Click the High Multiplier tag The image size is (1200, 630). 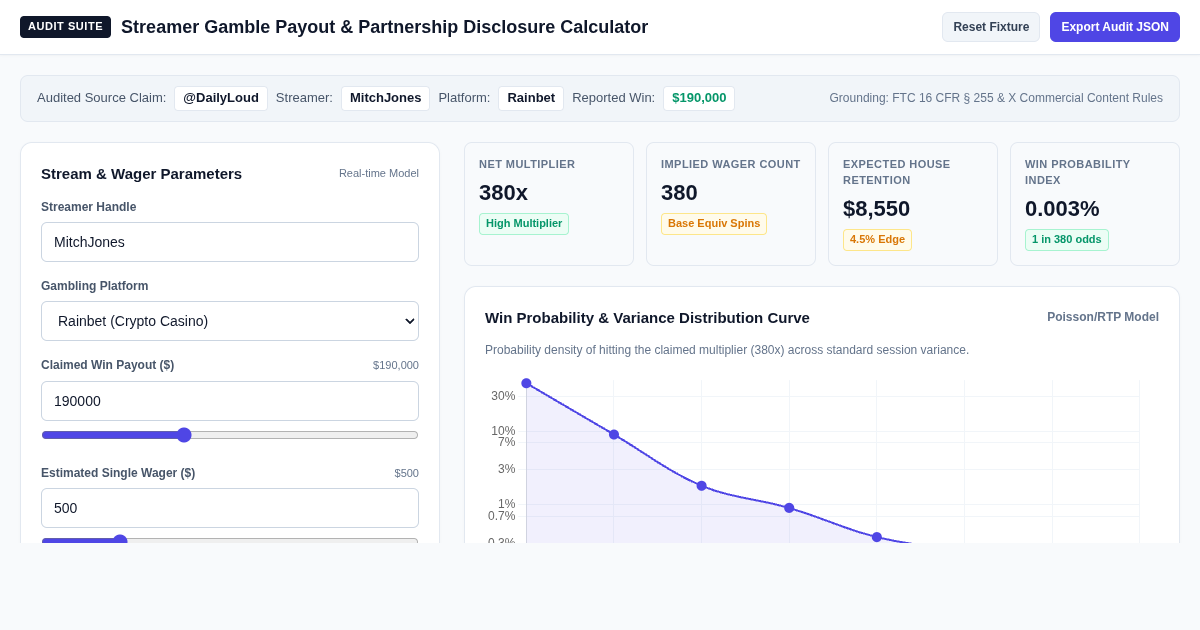click(x=524, y=224)
